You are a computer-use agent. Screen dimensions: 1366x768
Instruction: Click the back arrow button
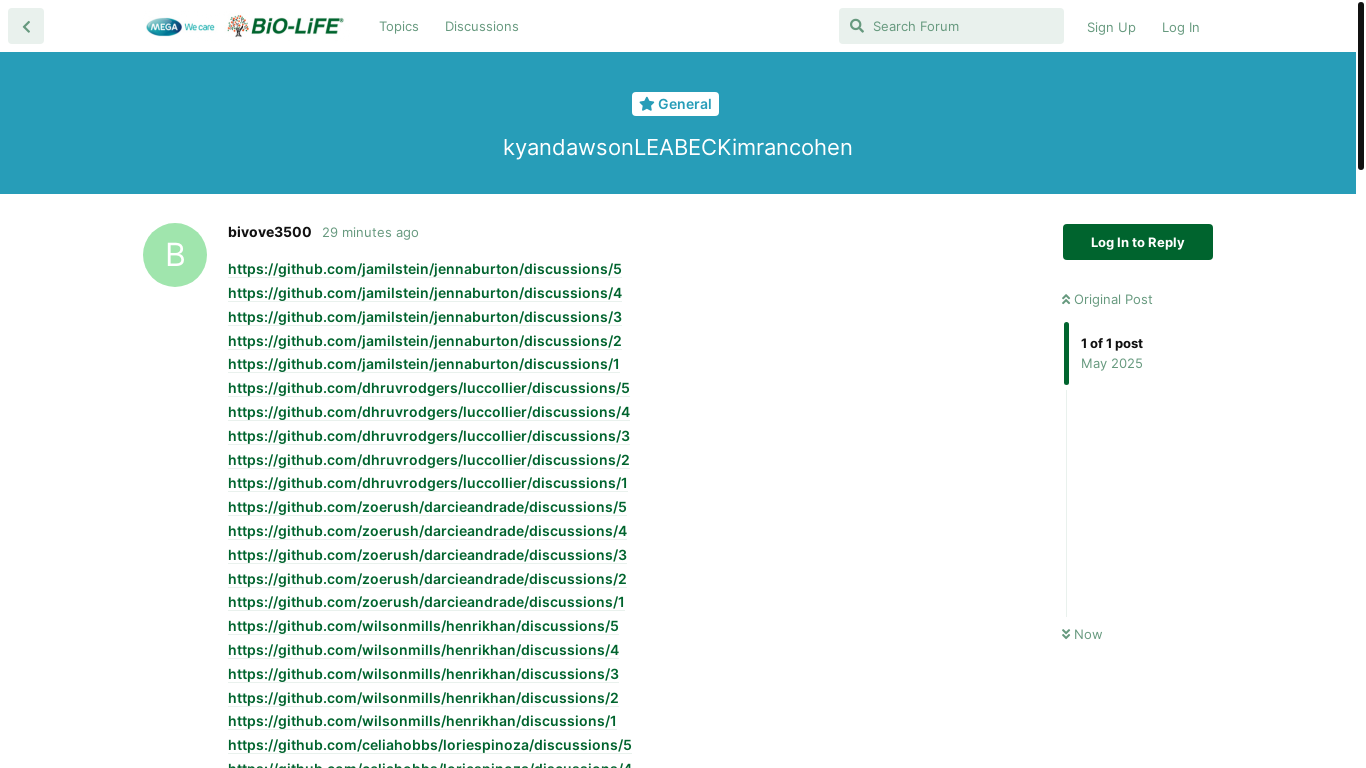click(26, 26)
